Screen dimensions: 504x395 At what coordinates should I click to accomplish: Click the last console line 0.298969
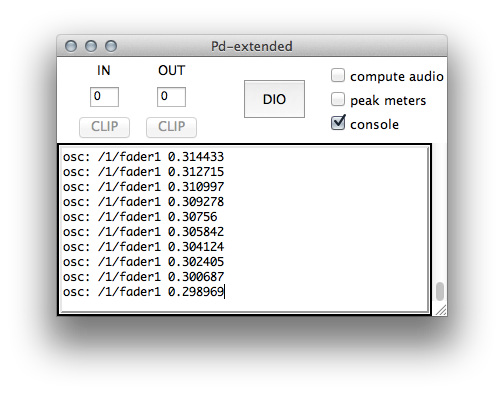coord(143,292)
